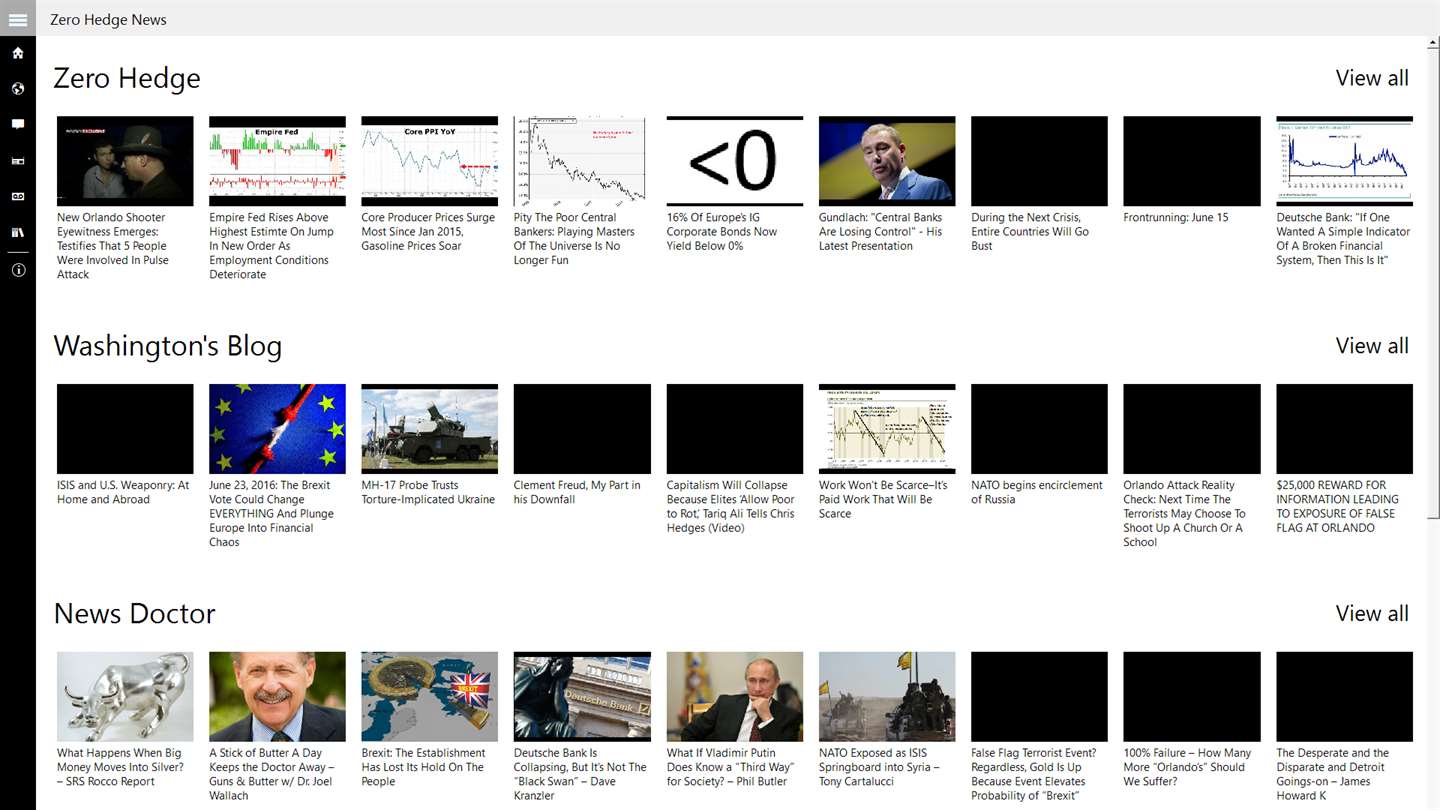Open the NATO Exposed tank photo thumbnail
Viewport: 1440px width, 810px height.
pyautogui.click(x=887, y=697)
